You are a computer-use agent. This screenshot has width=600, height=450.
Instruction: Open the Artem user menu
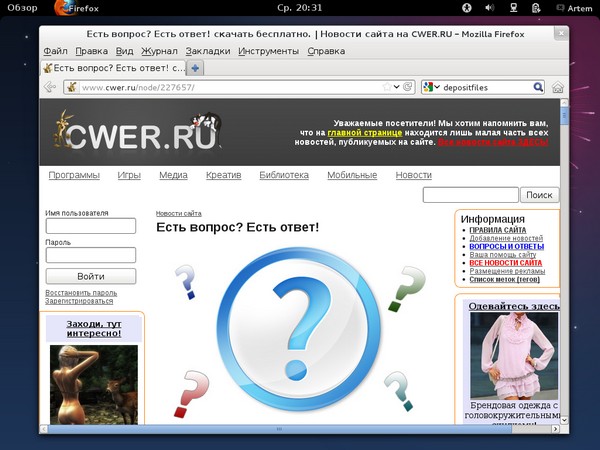[573, 8]
